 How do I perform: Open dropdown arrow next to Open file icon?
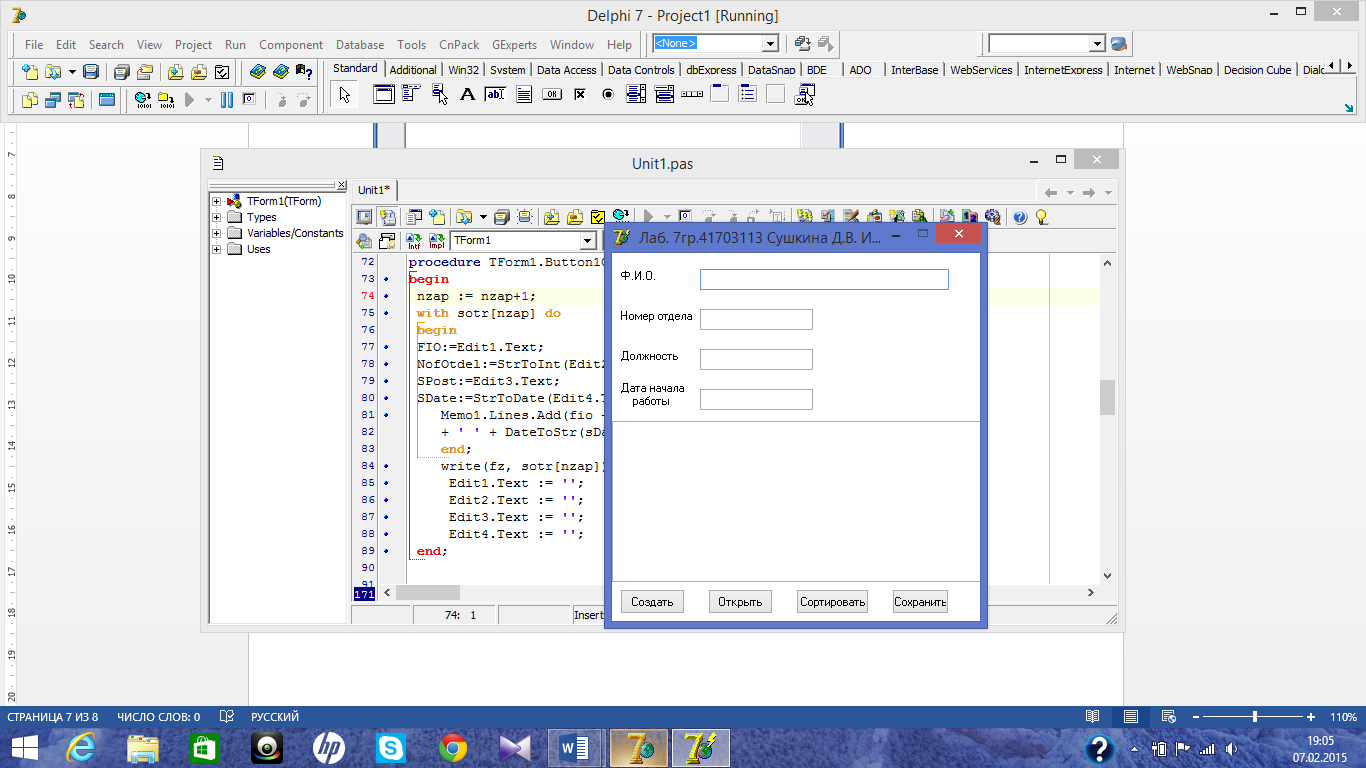pyautogui.click(x=72, y=72)
